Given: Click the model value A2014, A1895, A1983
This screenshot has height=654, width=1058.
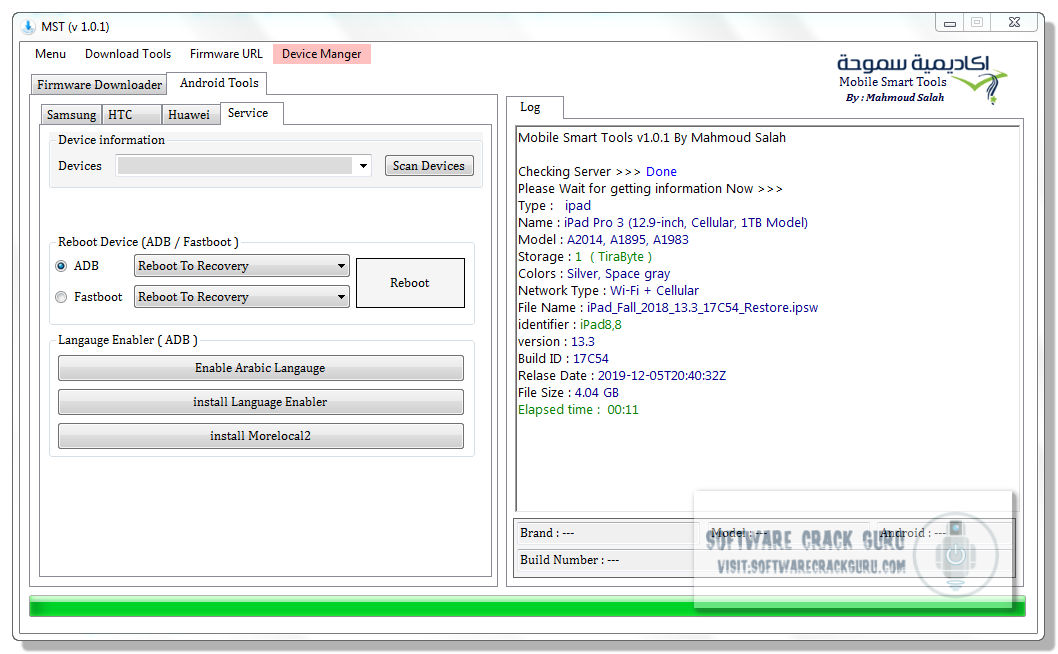Looking at the screenshot, I should coord(628,240).
